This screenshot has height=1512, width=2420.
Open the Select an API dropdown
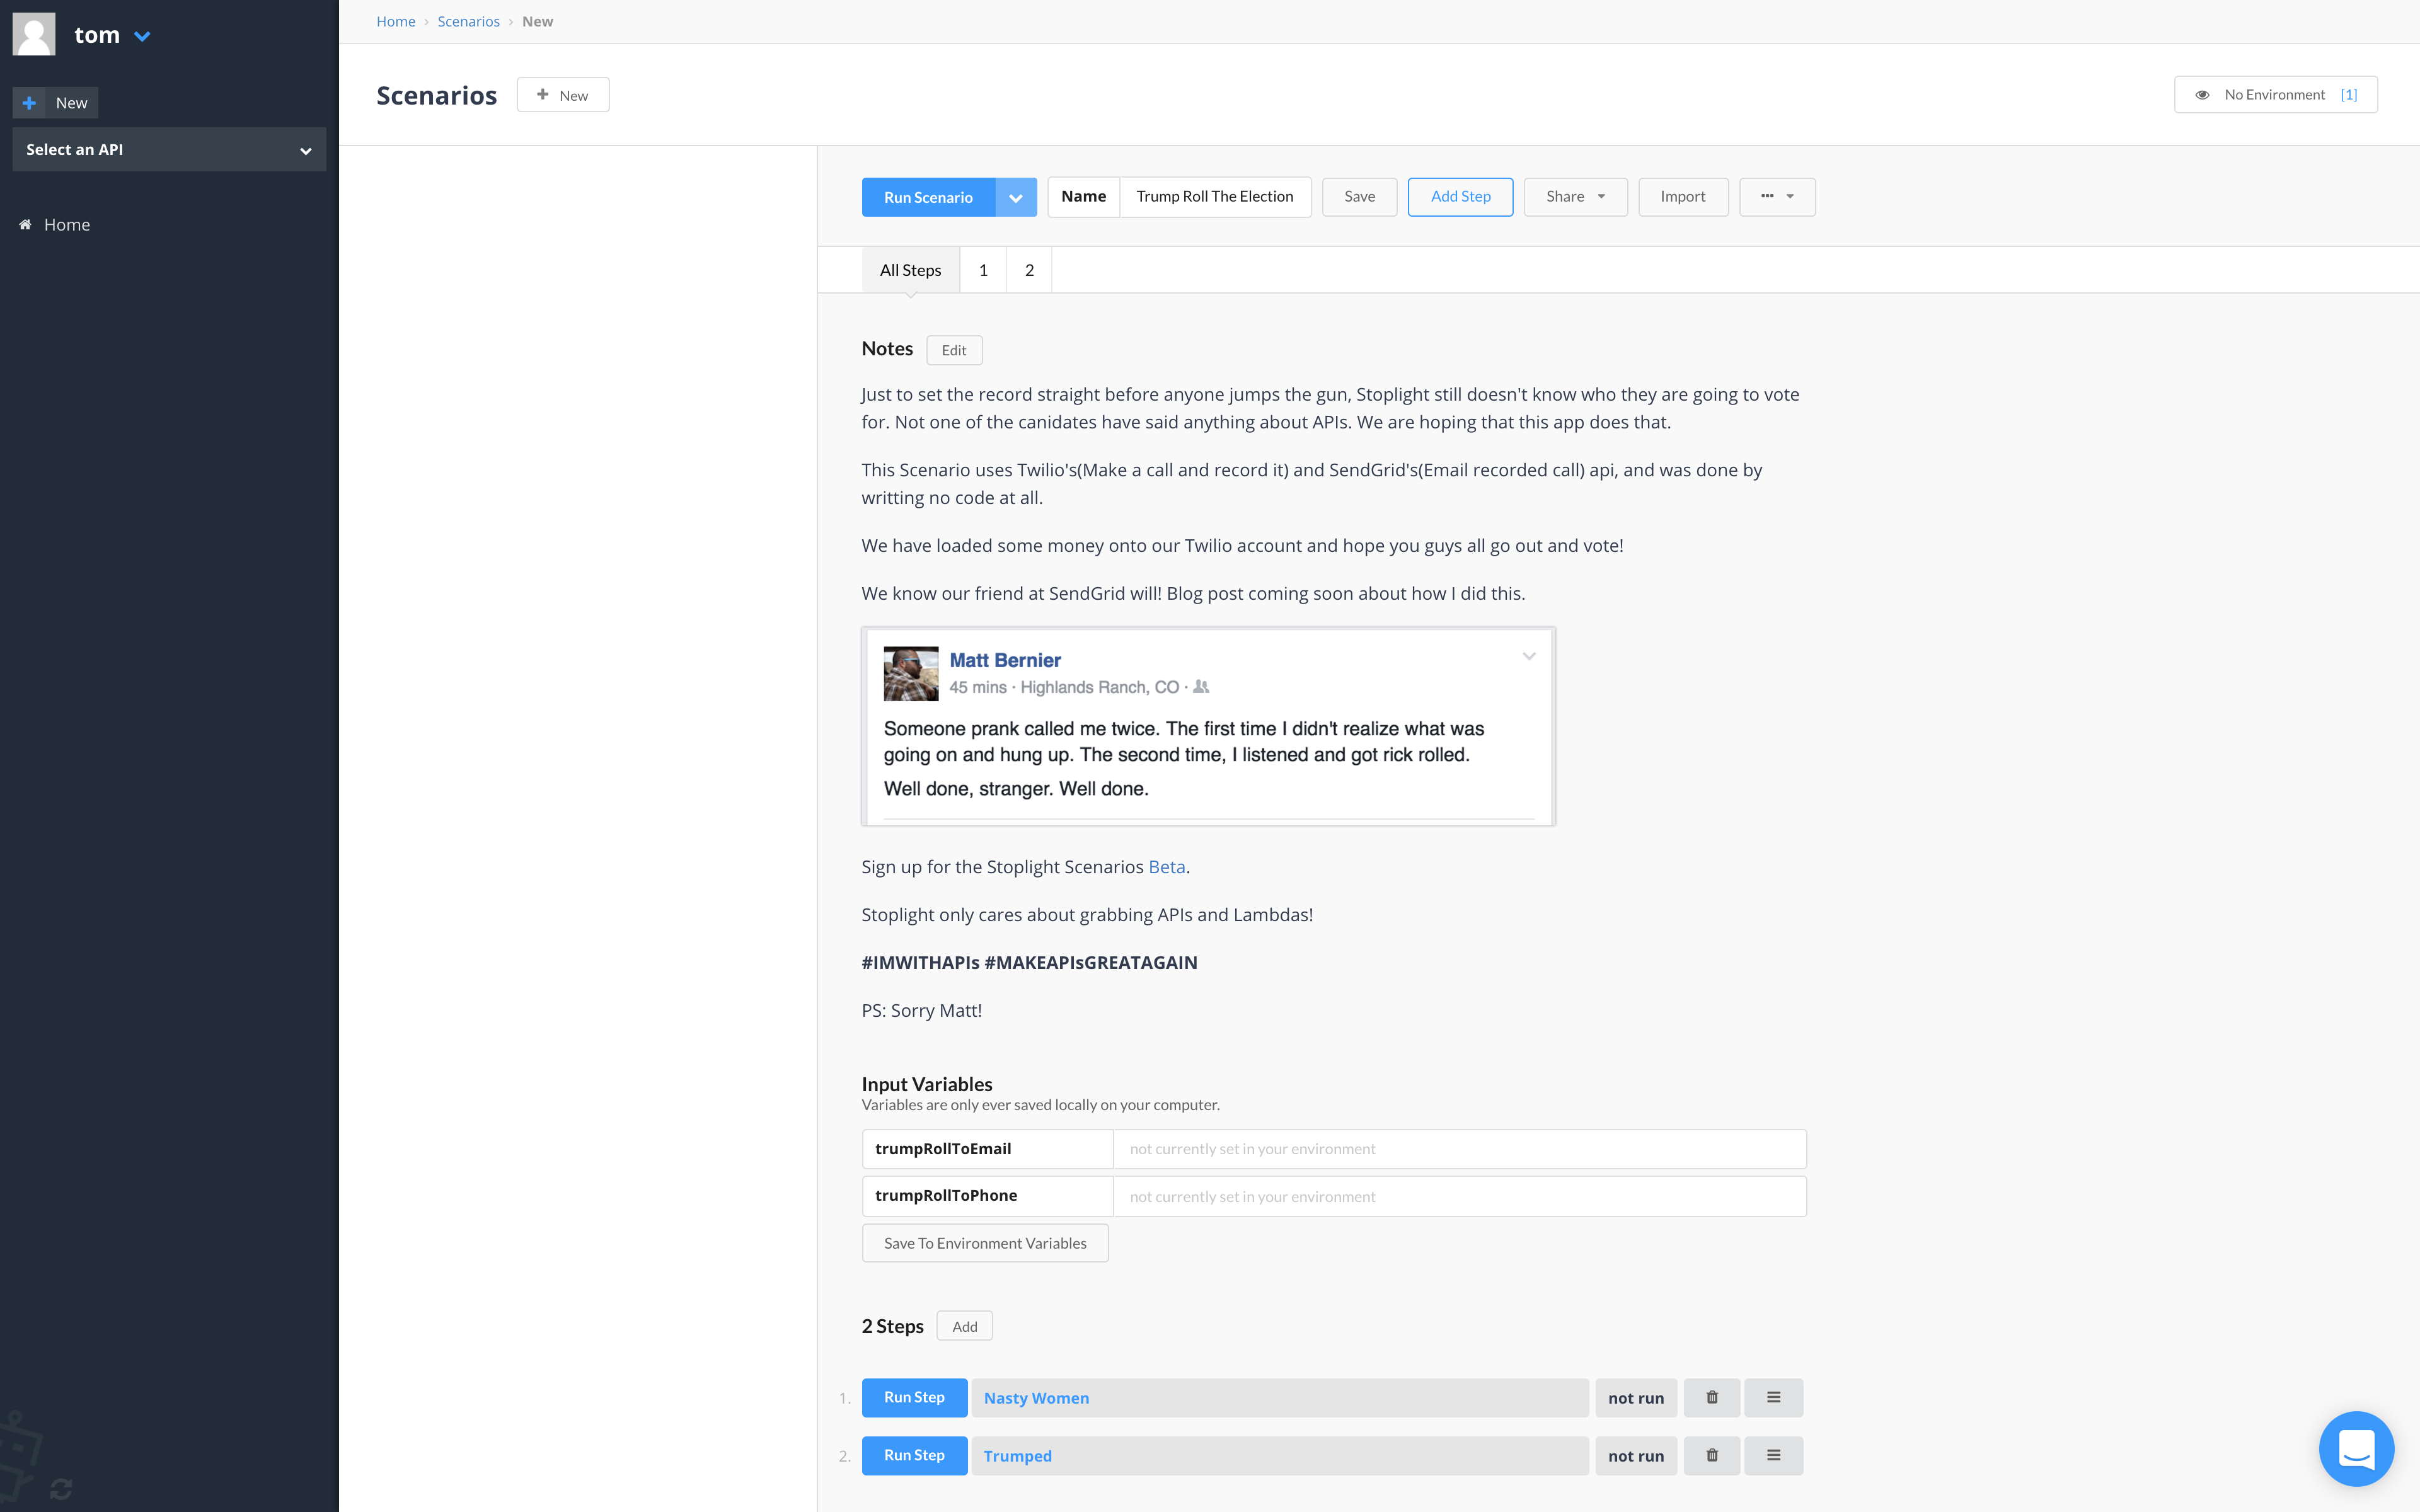169,149
